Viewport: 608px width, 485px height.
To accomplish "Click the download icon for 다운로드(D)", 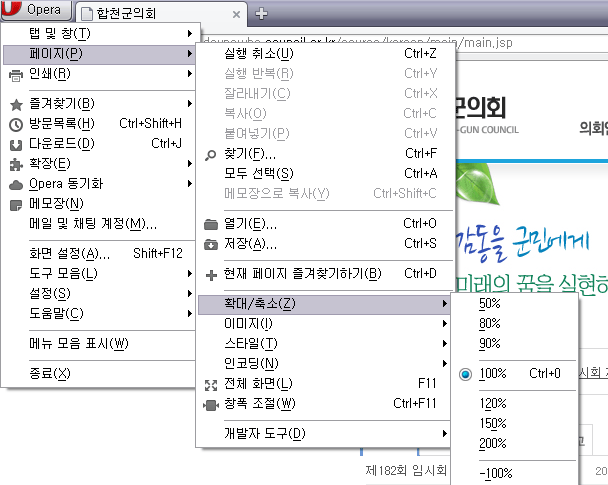I will click(x=16, y=145).
